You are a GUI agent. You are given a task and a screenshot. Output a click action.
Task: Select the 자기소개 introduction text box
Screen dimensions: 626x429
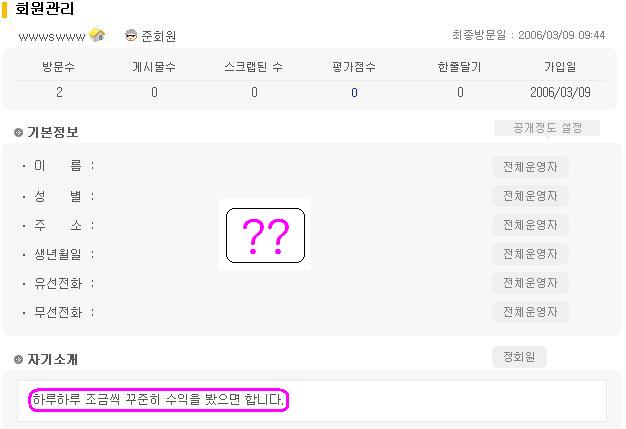pos(312,400)
